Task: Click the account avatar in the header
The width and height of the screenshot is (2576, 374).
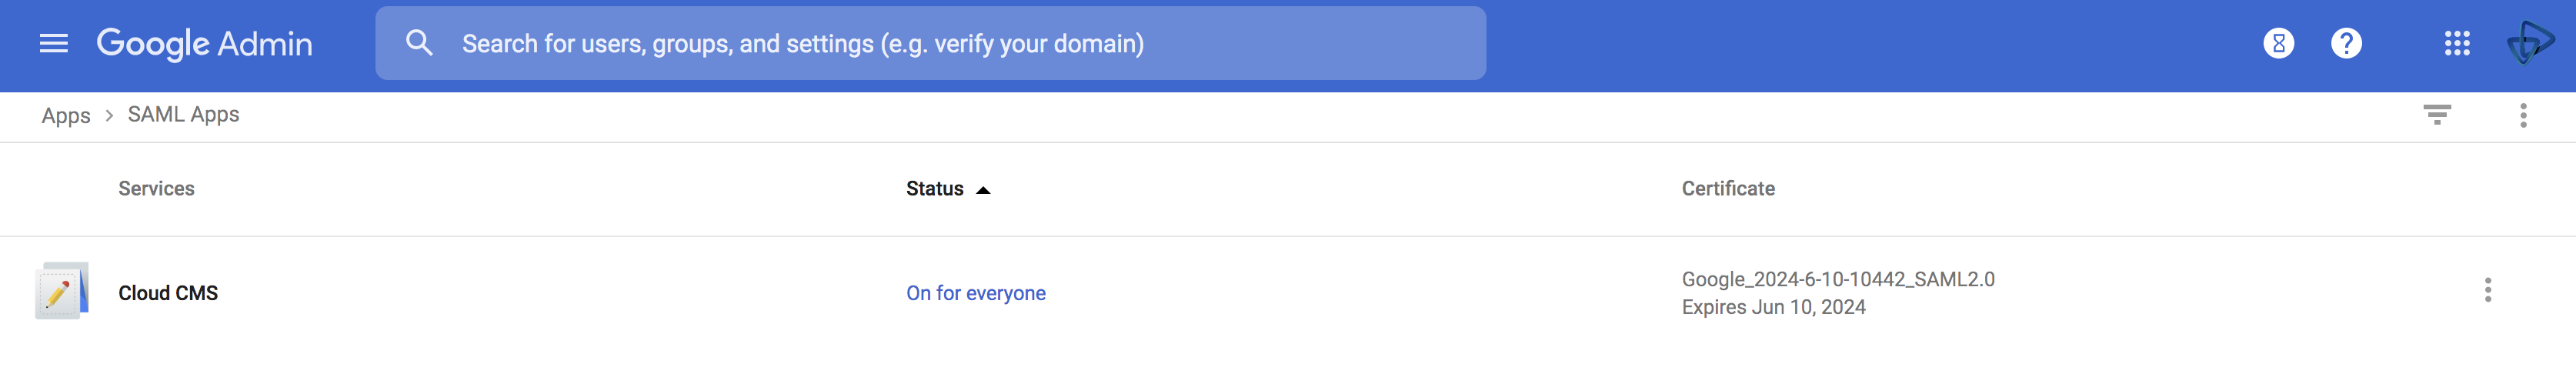Action: [x=2529, y=43]
